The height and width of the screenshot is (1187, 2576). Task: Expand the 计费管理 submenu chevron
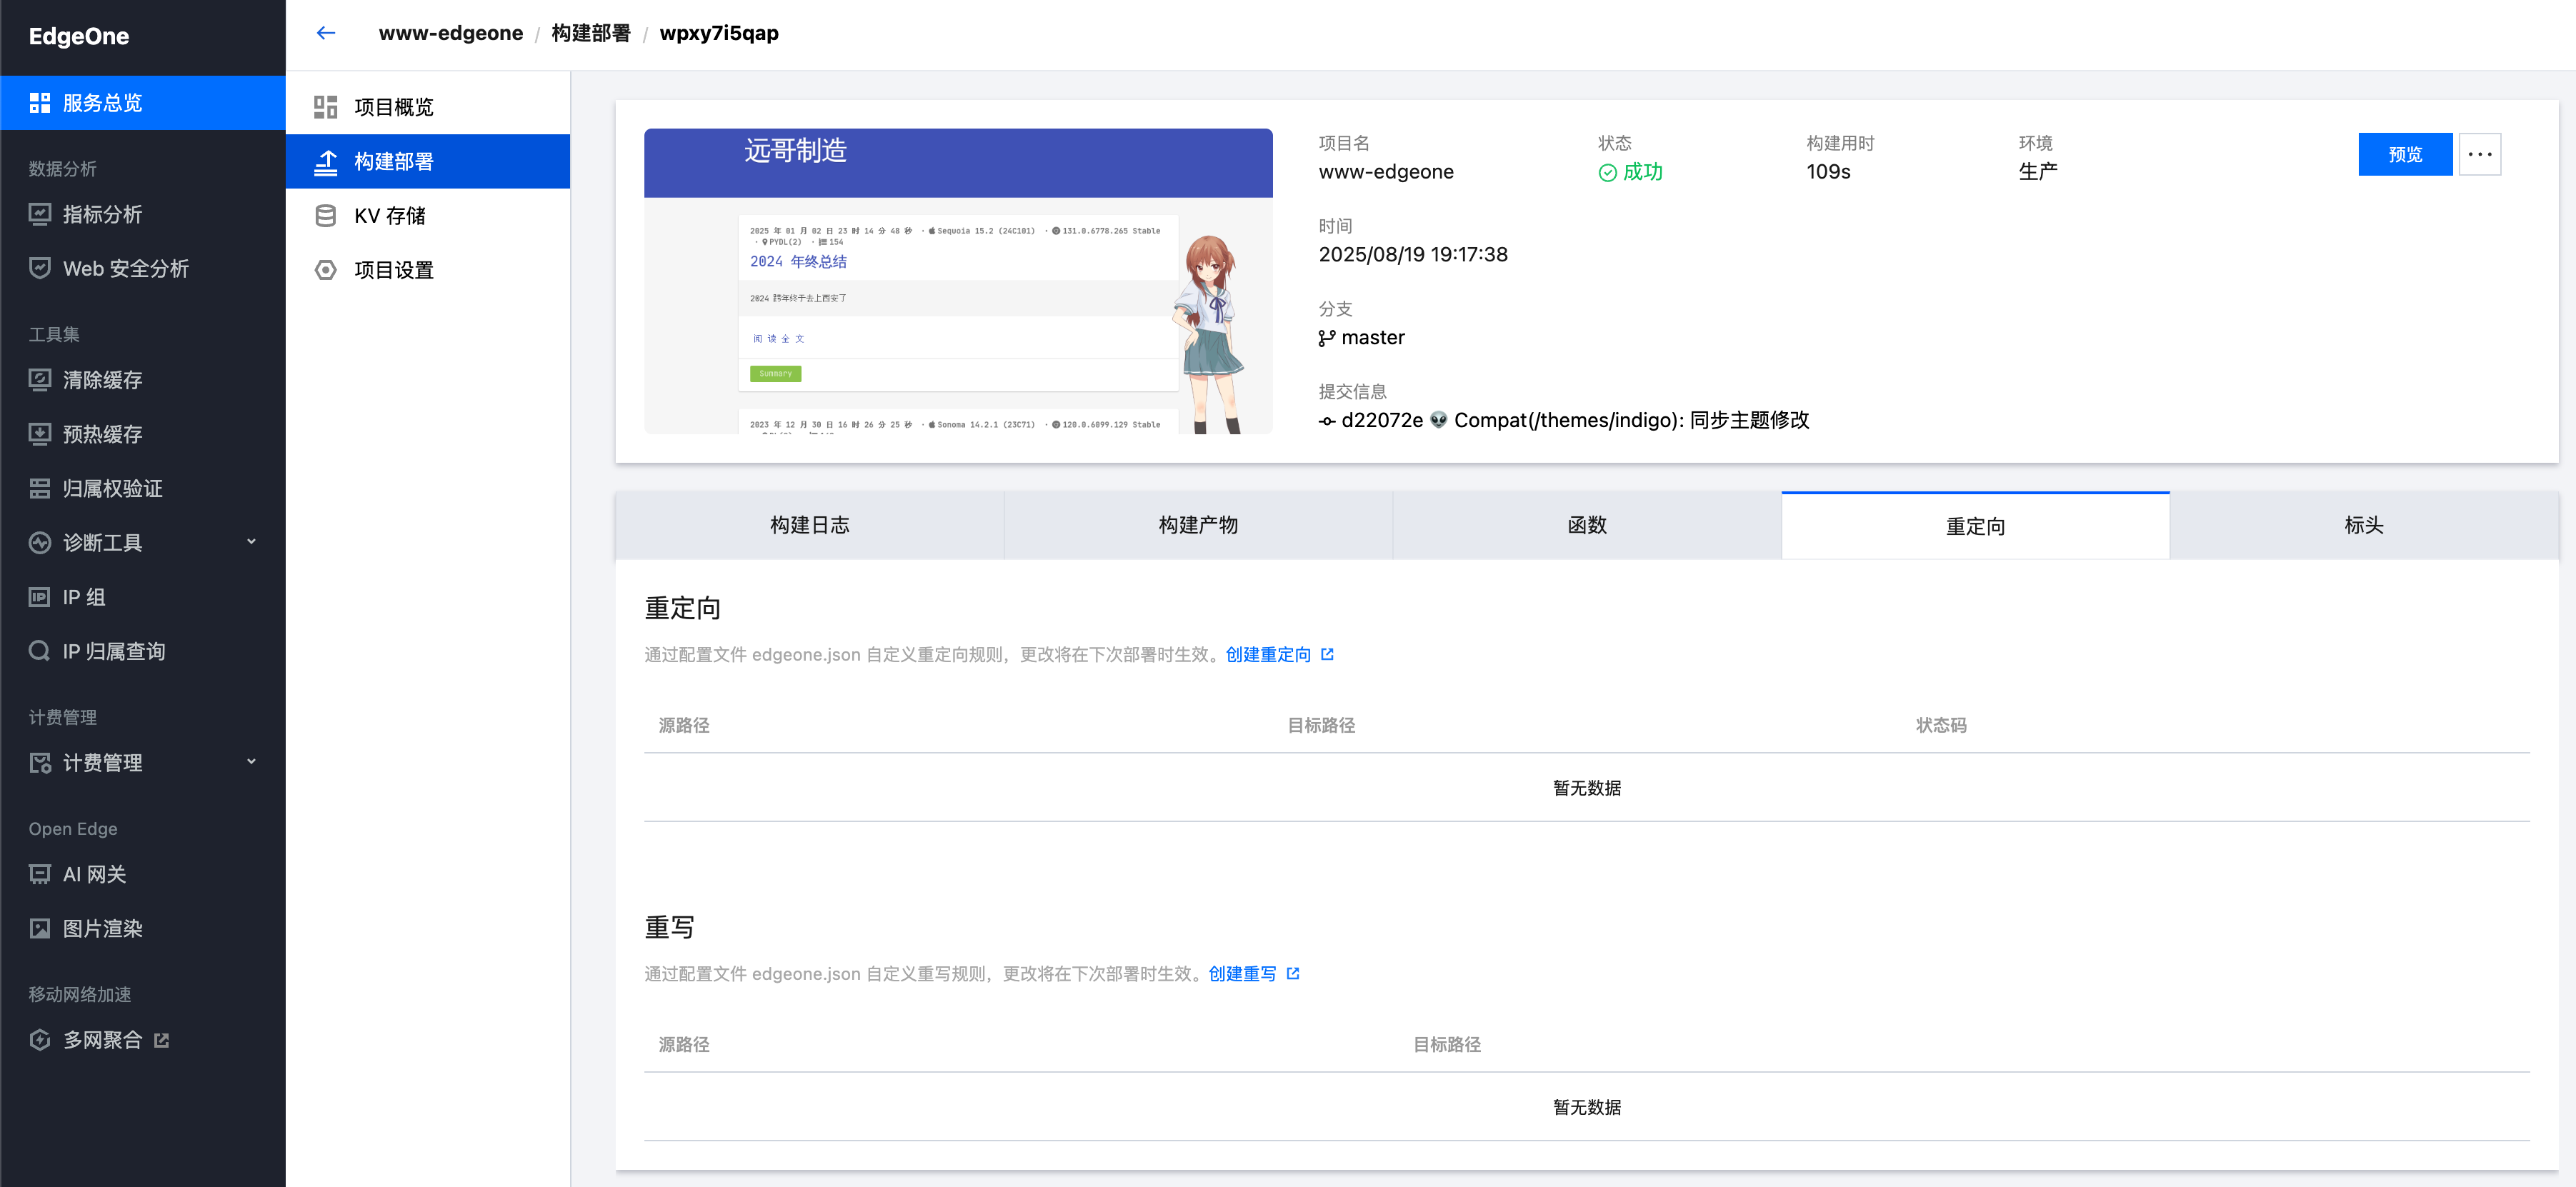click(251, 762)
